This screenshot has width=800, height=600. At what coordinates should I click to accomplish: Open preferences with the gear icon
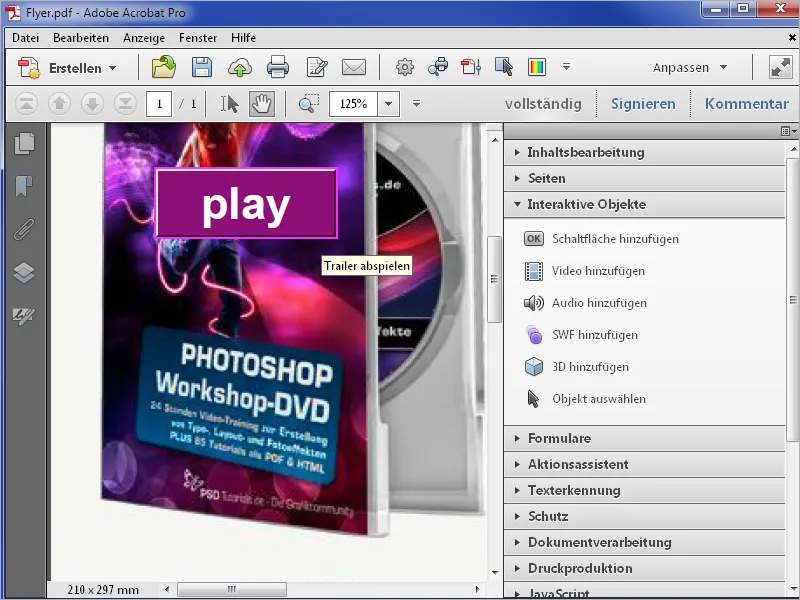(405, 67)
